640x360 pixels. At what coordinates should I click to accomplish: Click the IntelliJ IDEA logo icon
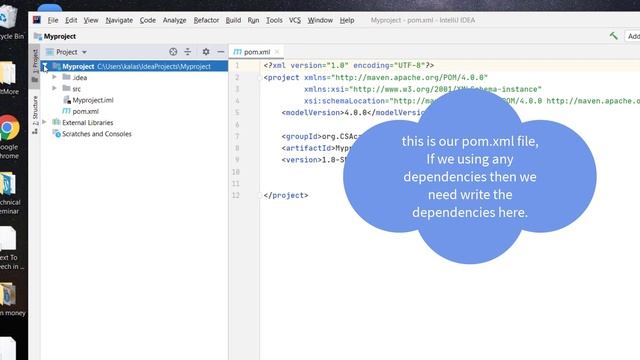point(37,20)
